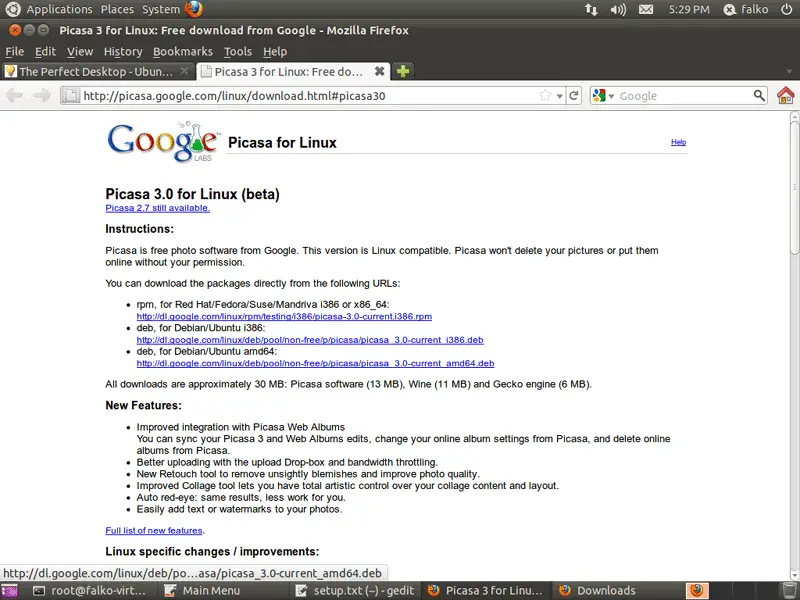Switch to Picasa 3 for Linu... taskbar button
The width and height of the screenshot is (800, 600).
point(486,591)
